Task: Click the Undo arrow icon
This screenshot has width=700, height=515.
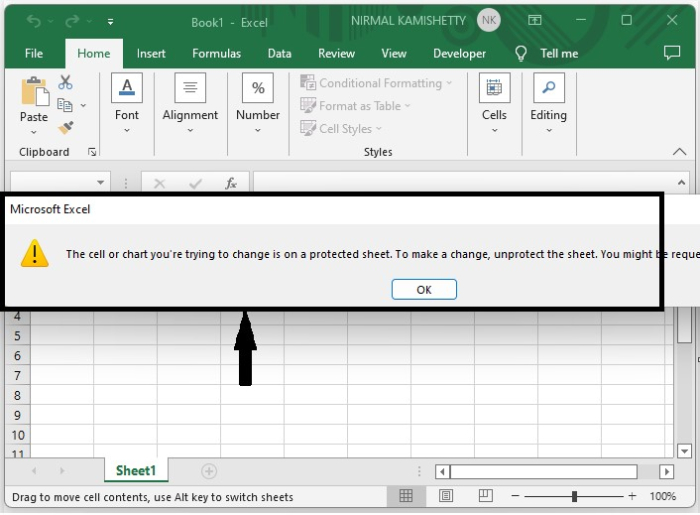Action: pos(33,21)
